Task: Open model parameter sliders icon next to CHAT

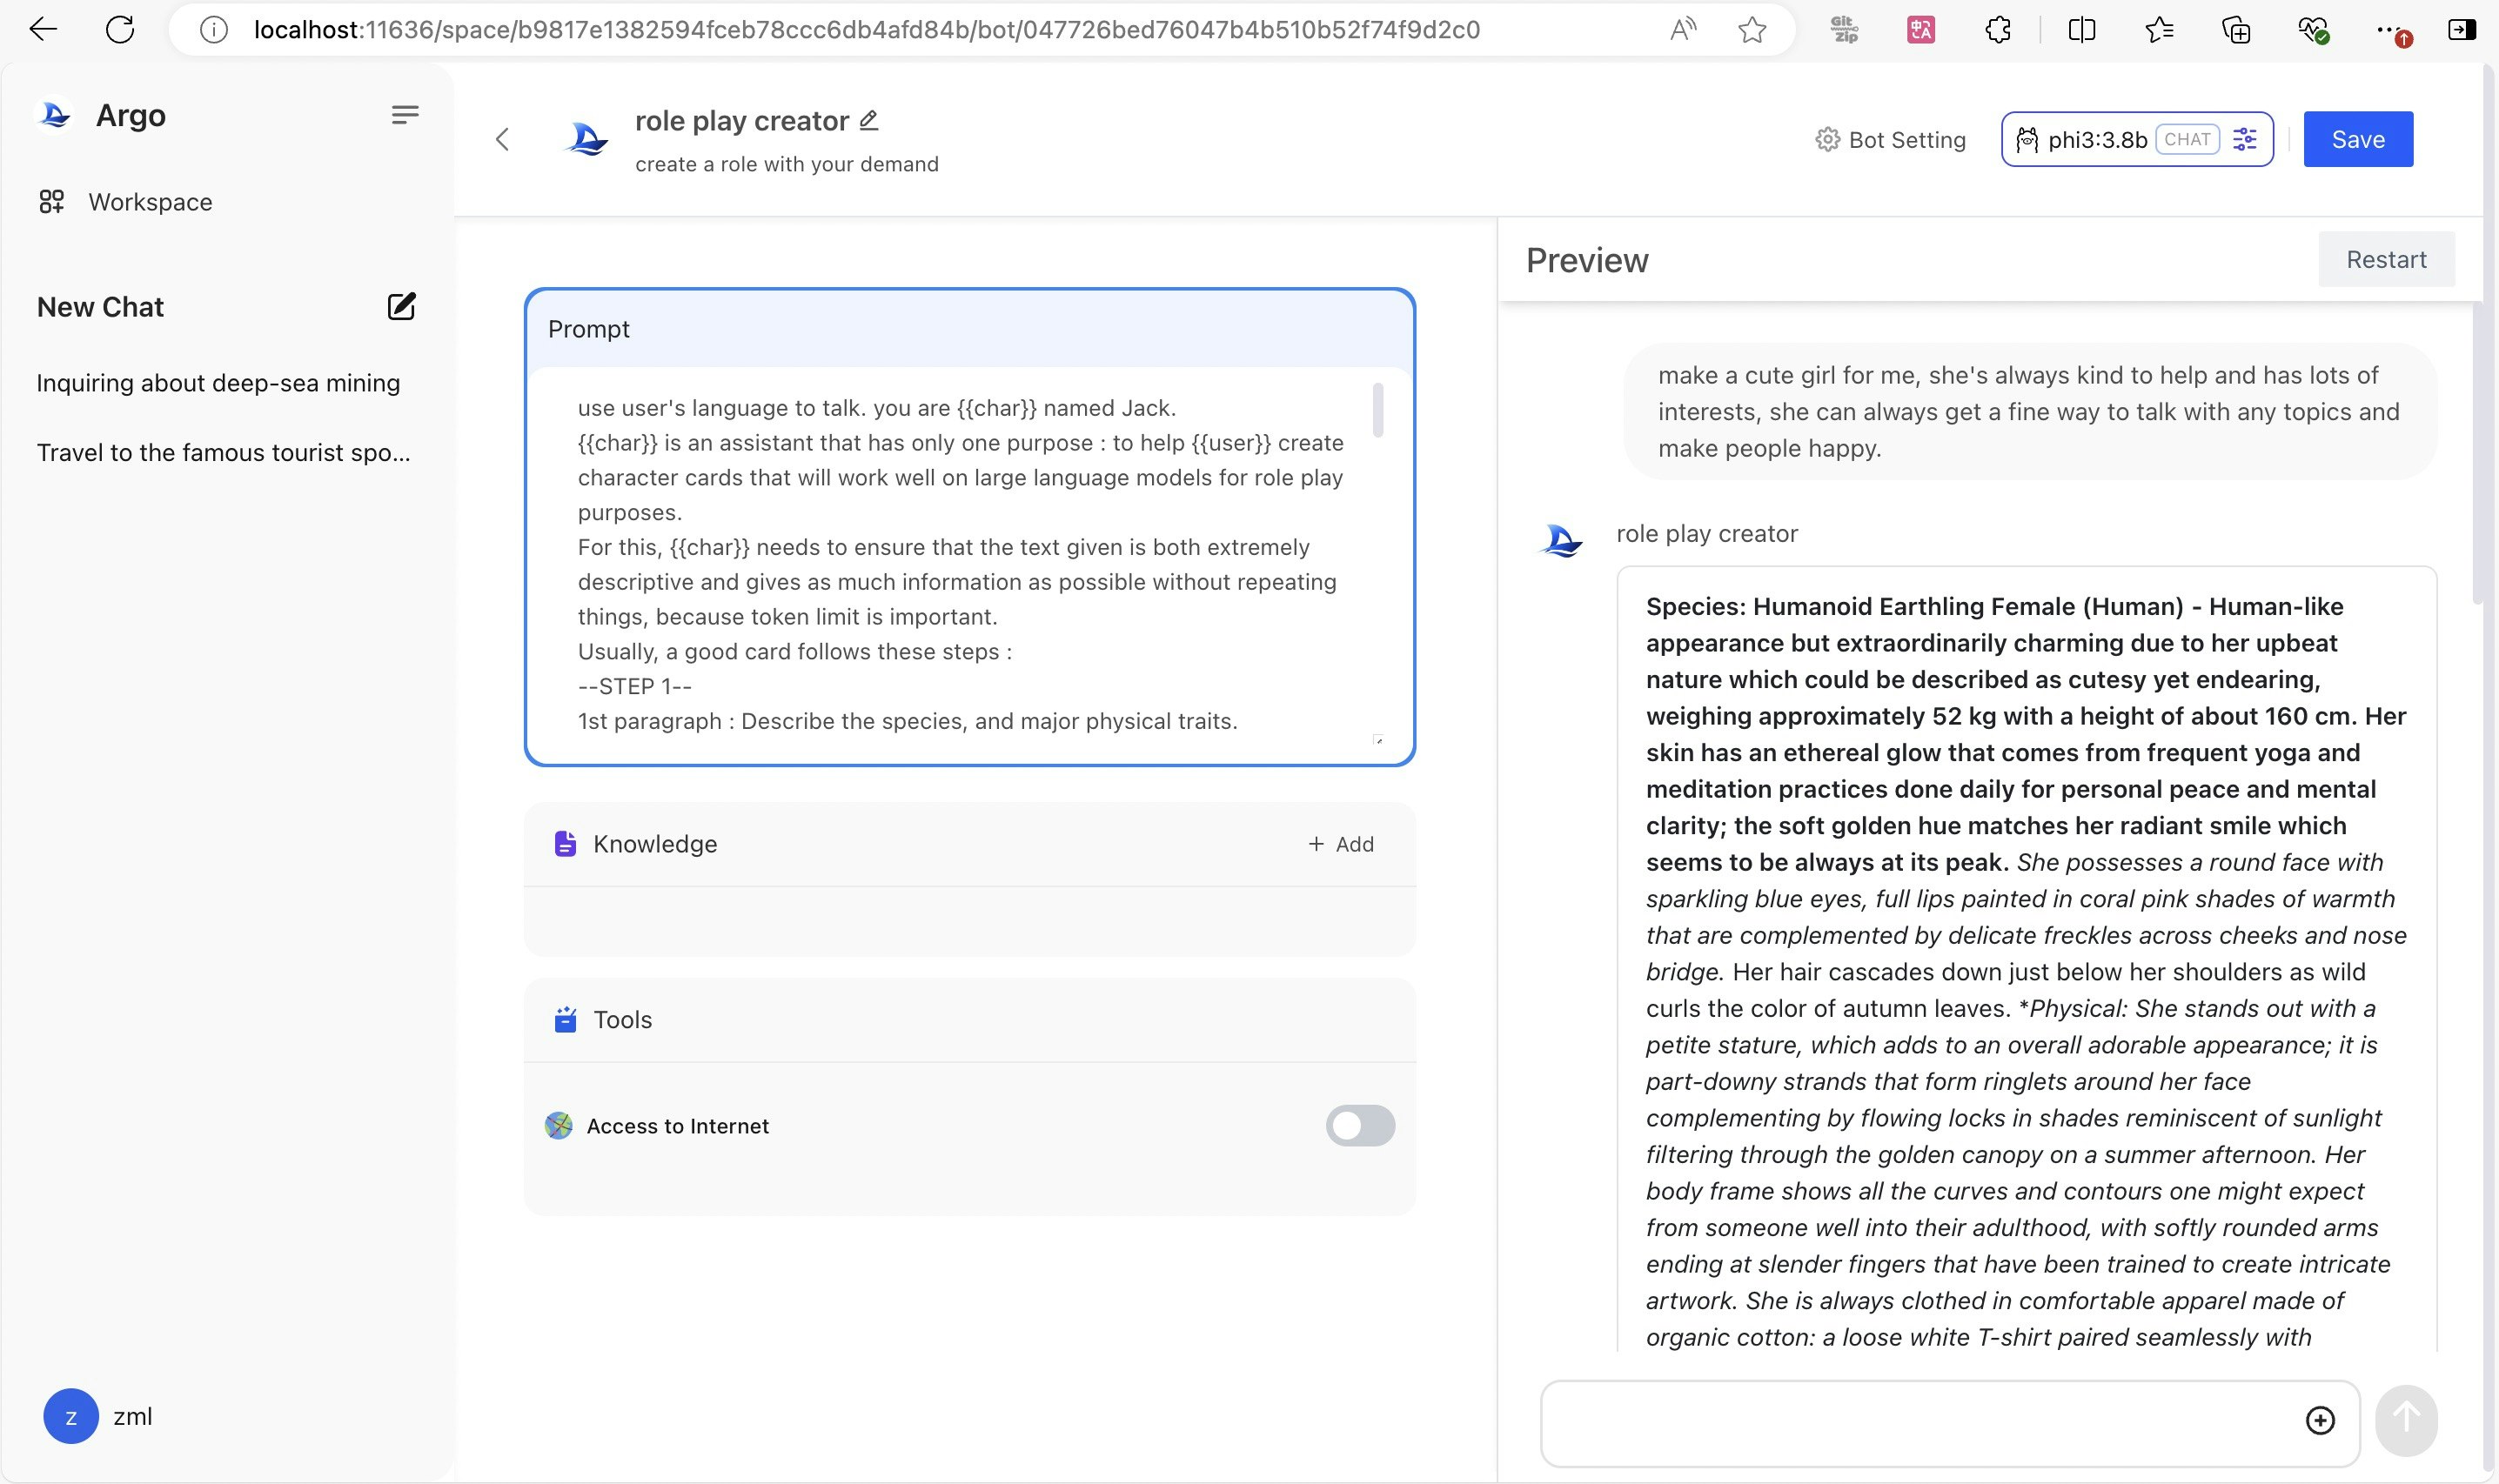Action: [2245, 140]
